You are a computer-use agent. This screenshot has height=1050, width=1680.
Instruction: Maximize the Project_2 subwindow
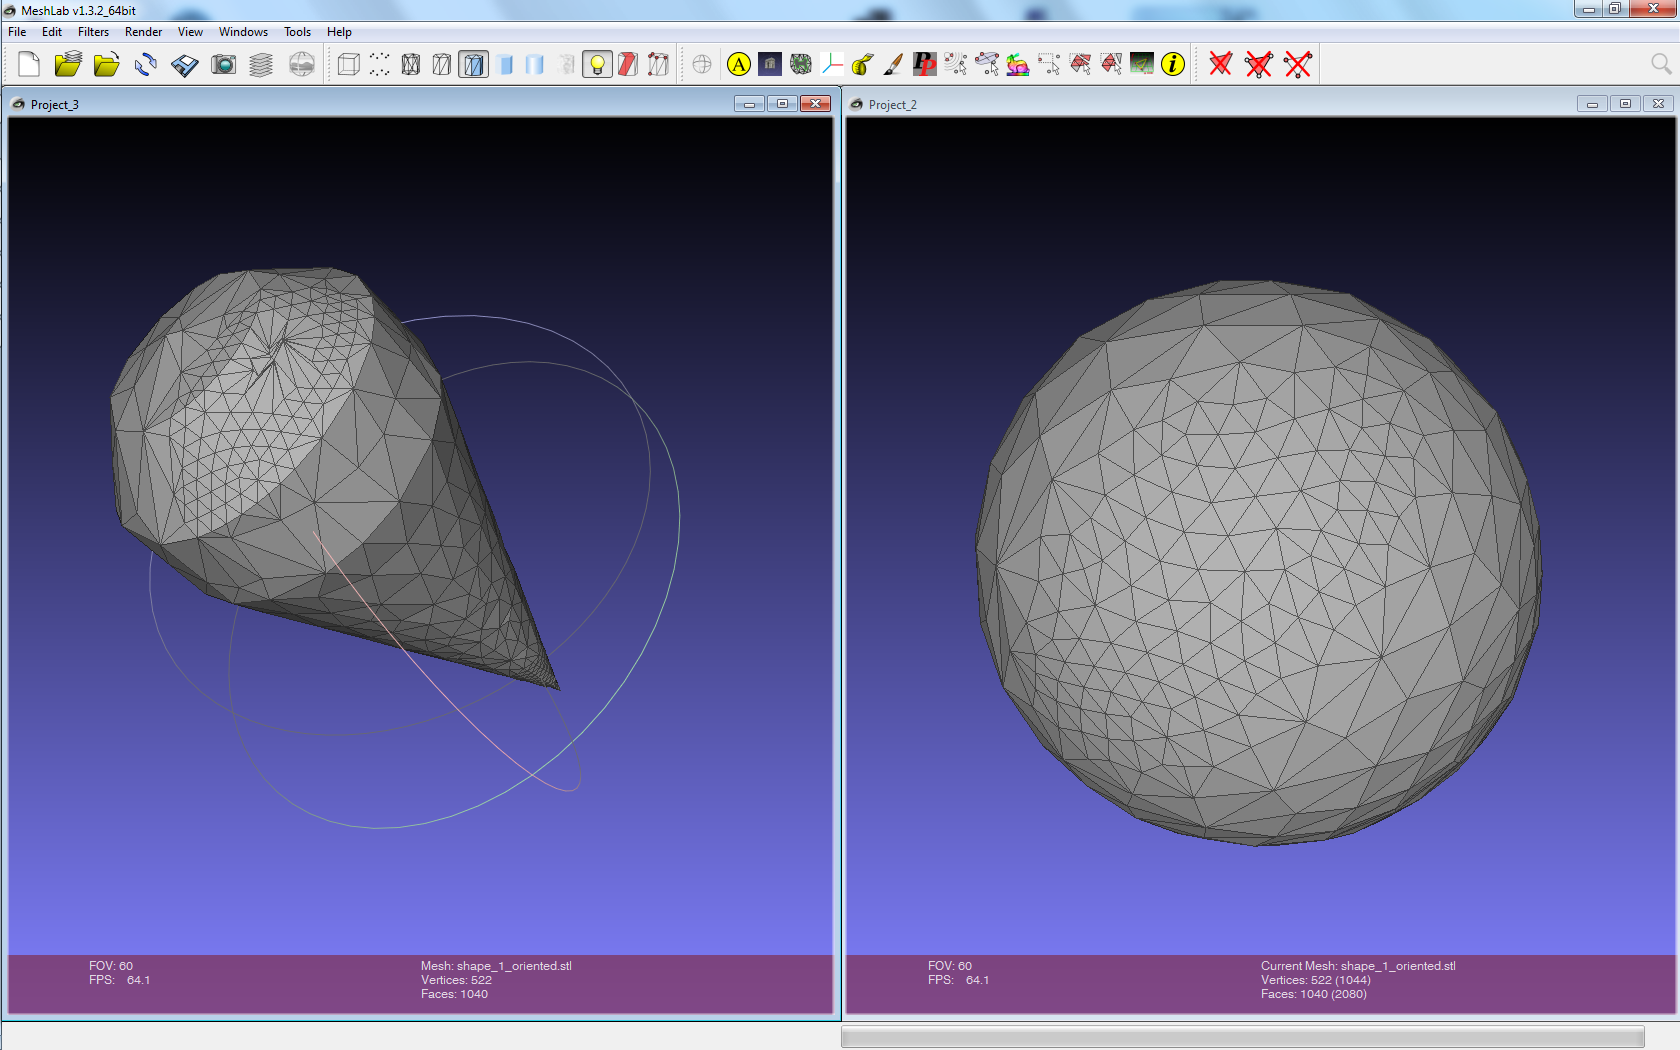pos(1625,104)
